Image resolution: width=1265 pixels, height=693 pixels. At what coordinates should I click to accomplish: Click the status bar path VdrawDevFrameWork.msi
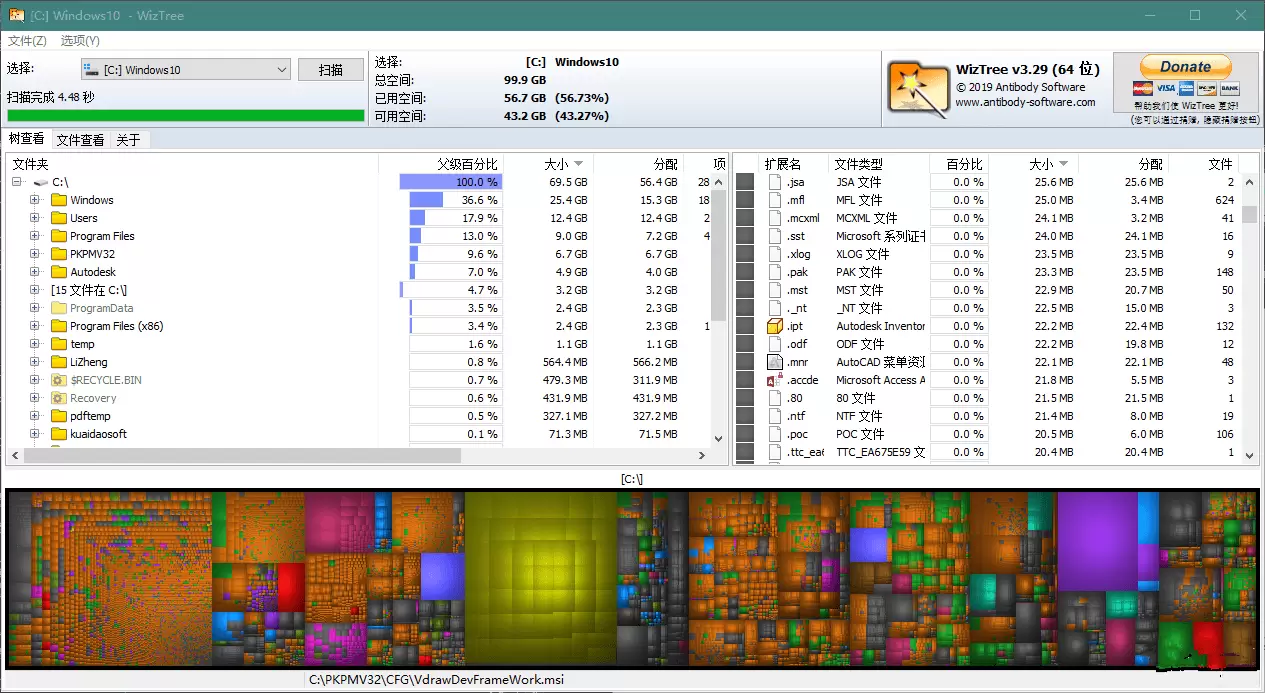(436, 680)
